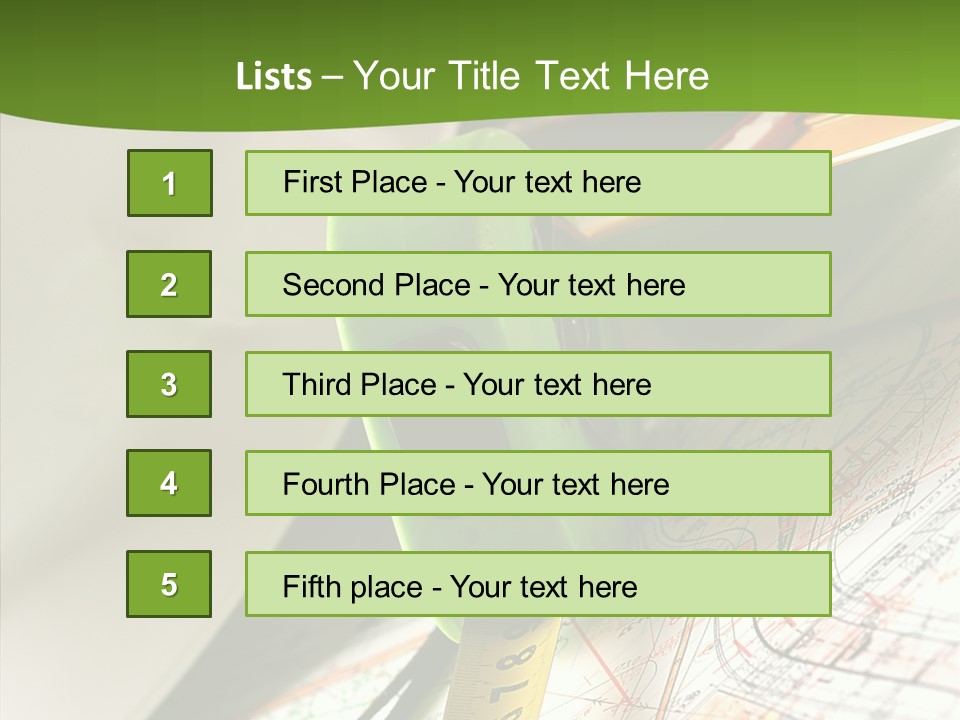960x720 pixels.
Task: Click the words Fifth place
Action: click(x=353, y=586)
